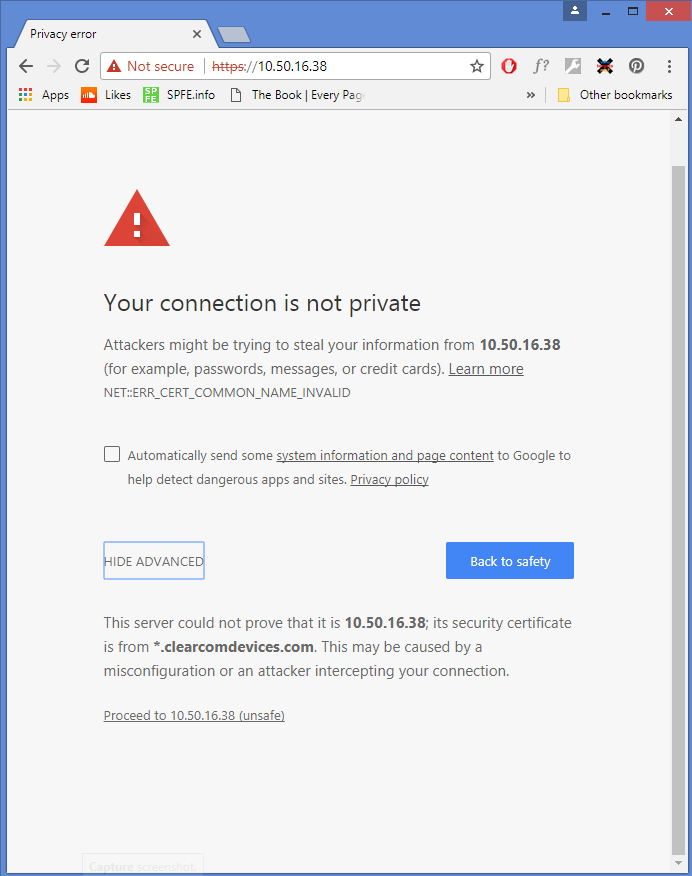Open the Pinterest extension

coord(636,66)
